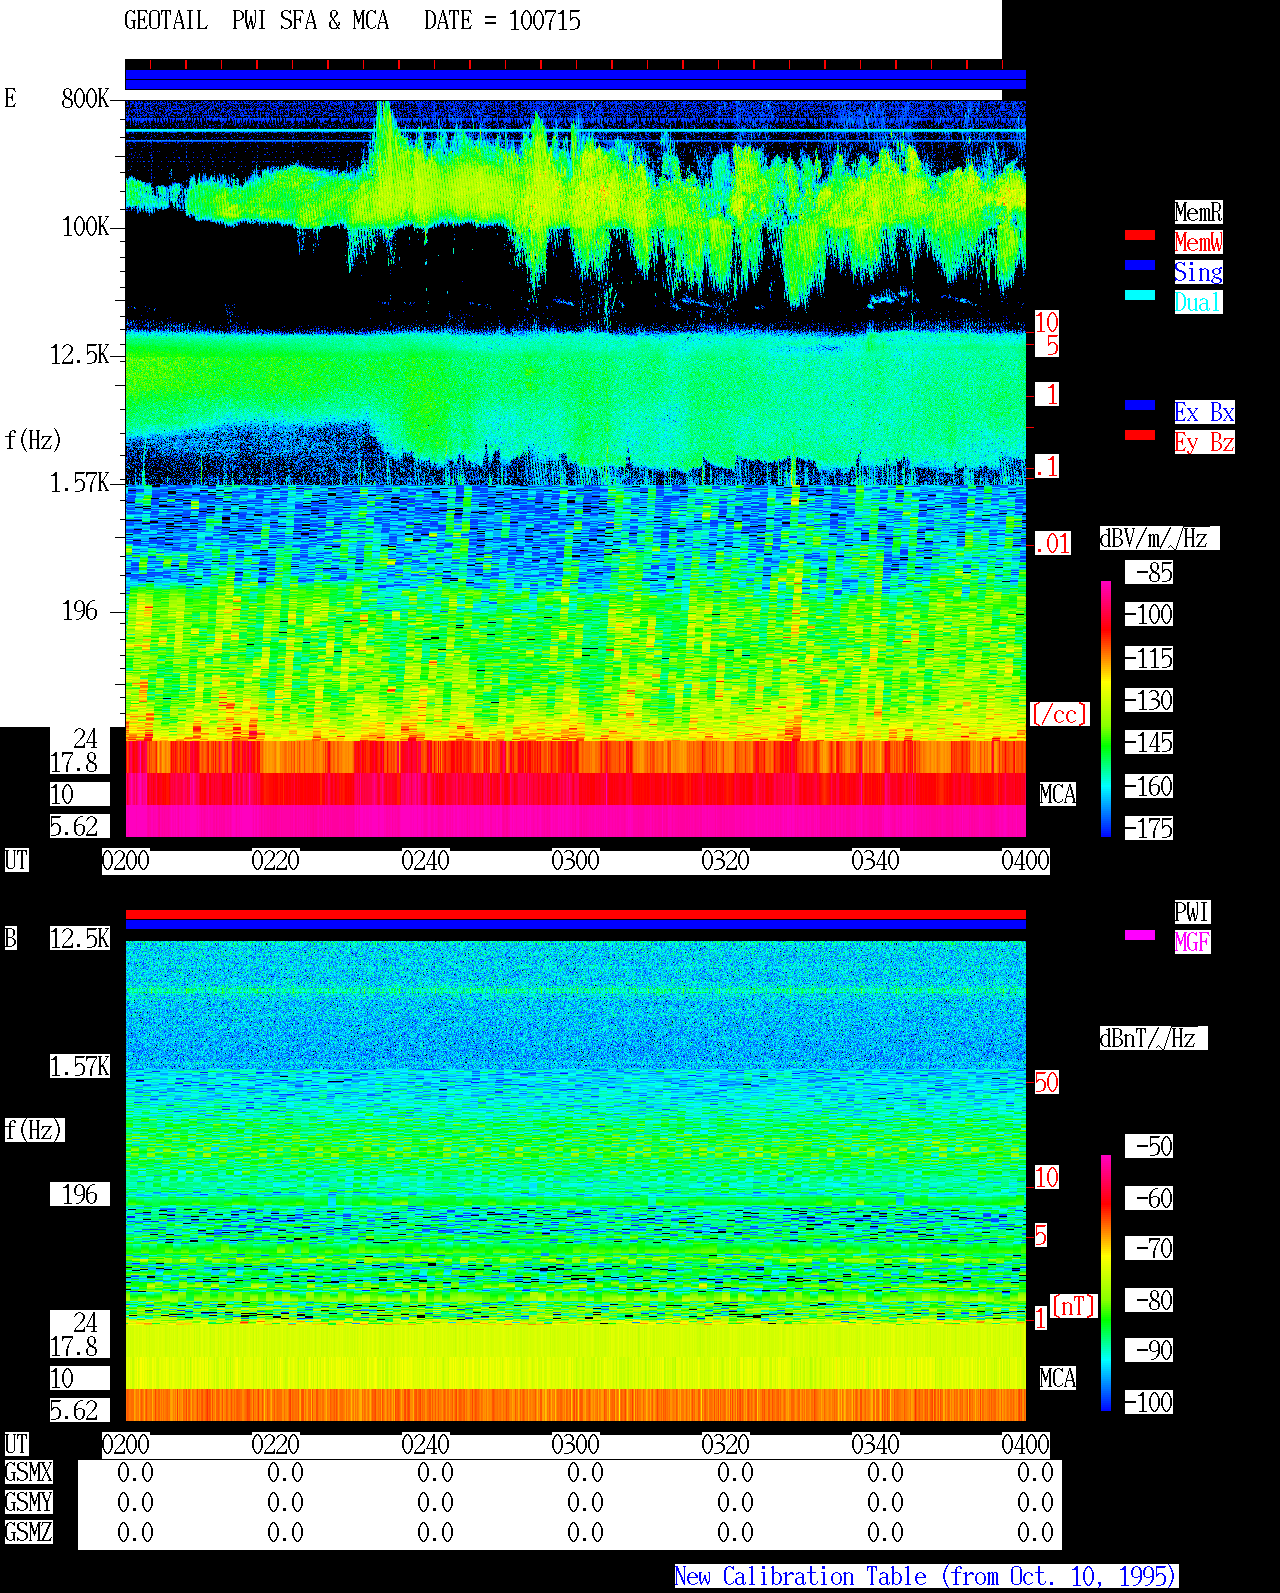The height and width of the screenshot is (1593, 1280).
Task: Click the MCA label beside E spectrogram
Action: pos(1058,795)
